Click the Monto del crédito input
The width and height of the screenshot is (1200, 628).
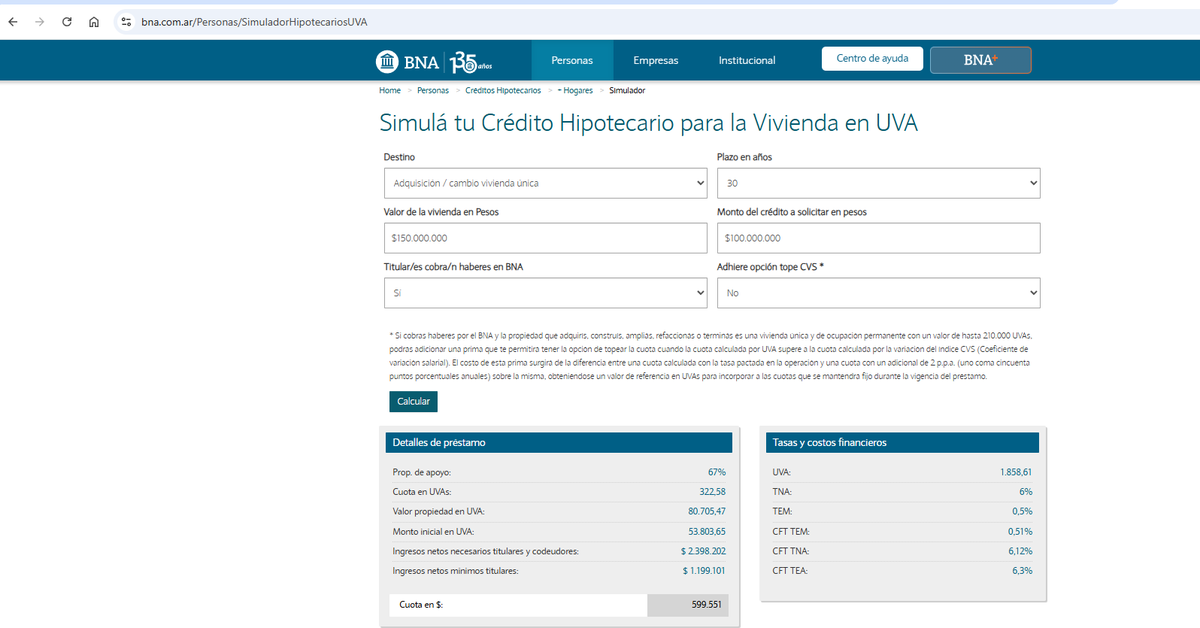(879, 238)
